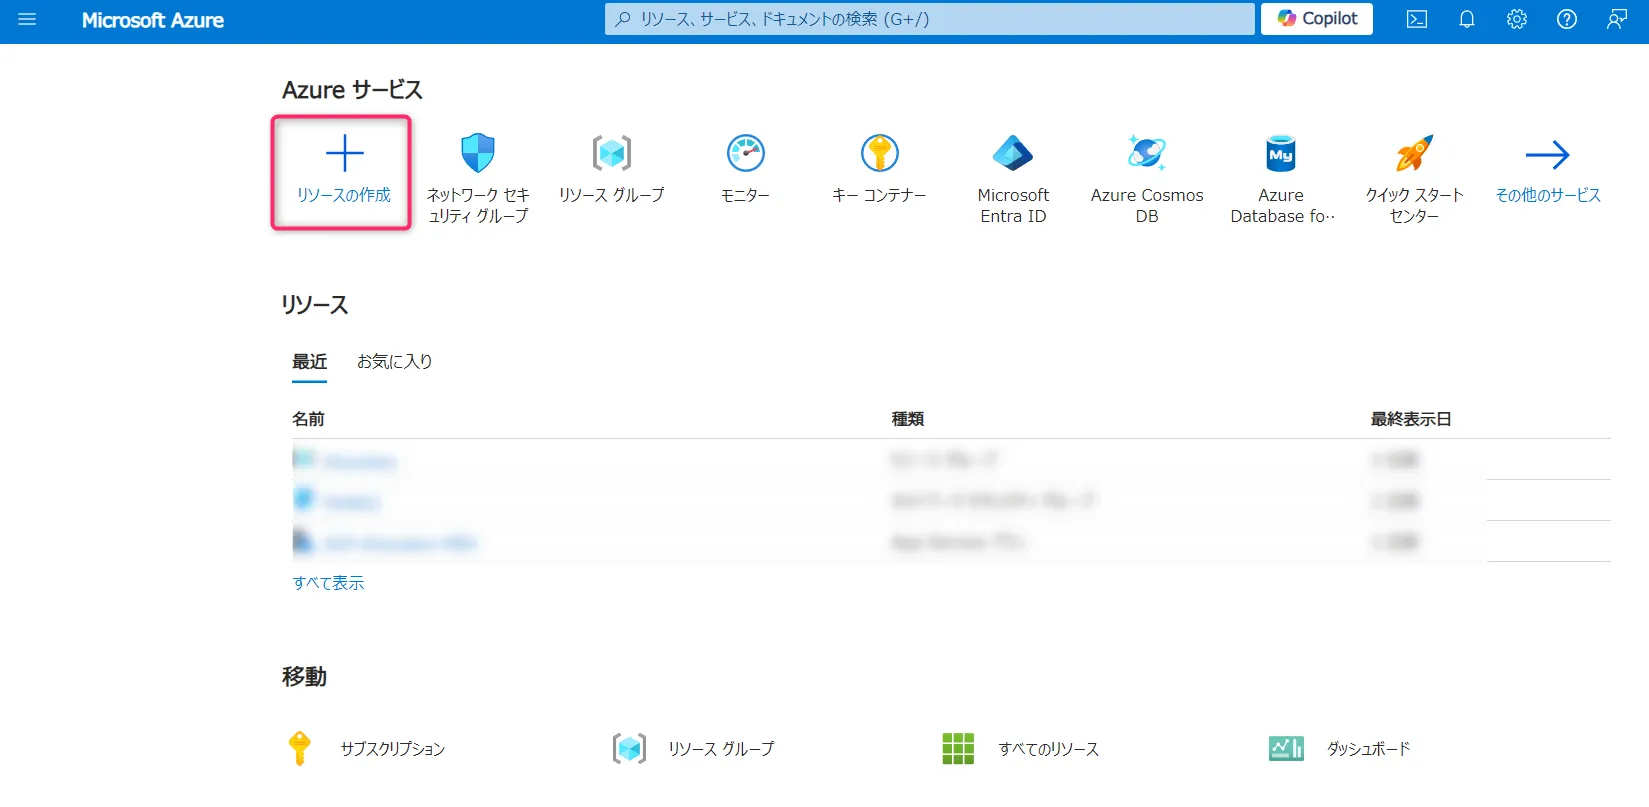
Task: Select the 最近 tab
Action: 310,361
